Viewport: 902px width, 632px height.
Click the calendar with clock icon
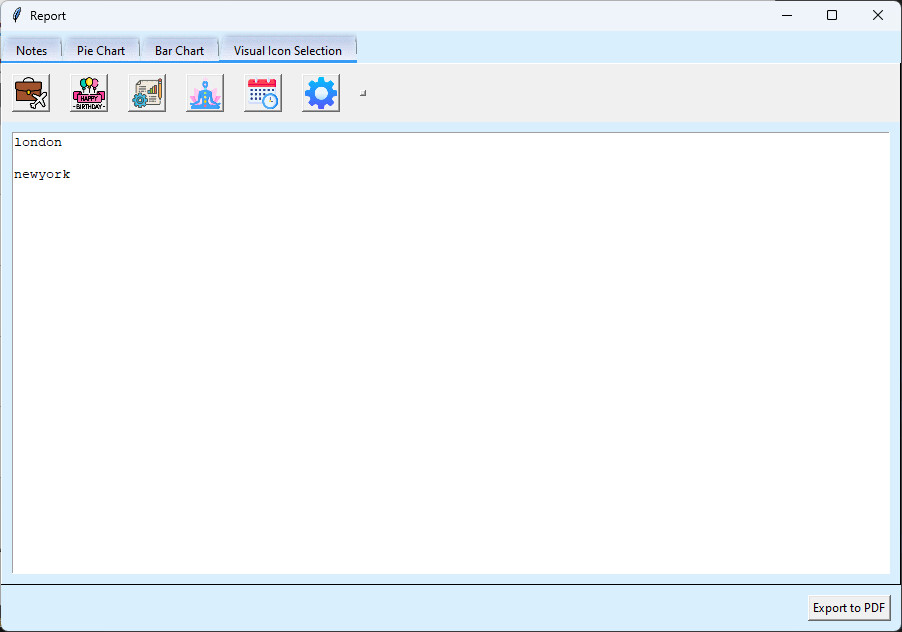[x=262, y=92]
